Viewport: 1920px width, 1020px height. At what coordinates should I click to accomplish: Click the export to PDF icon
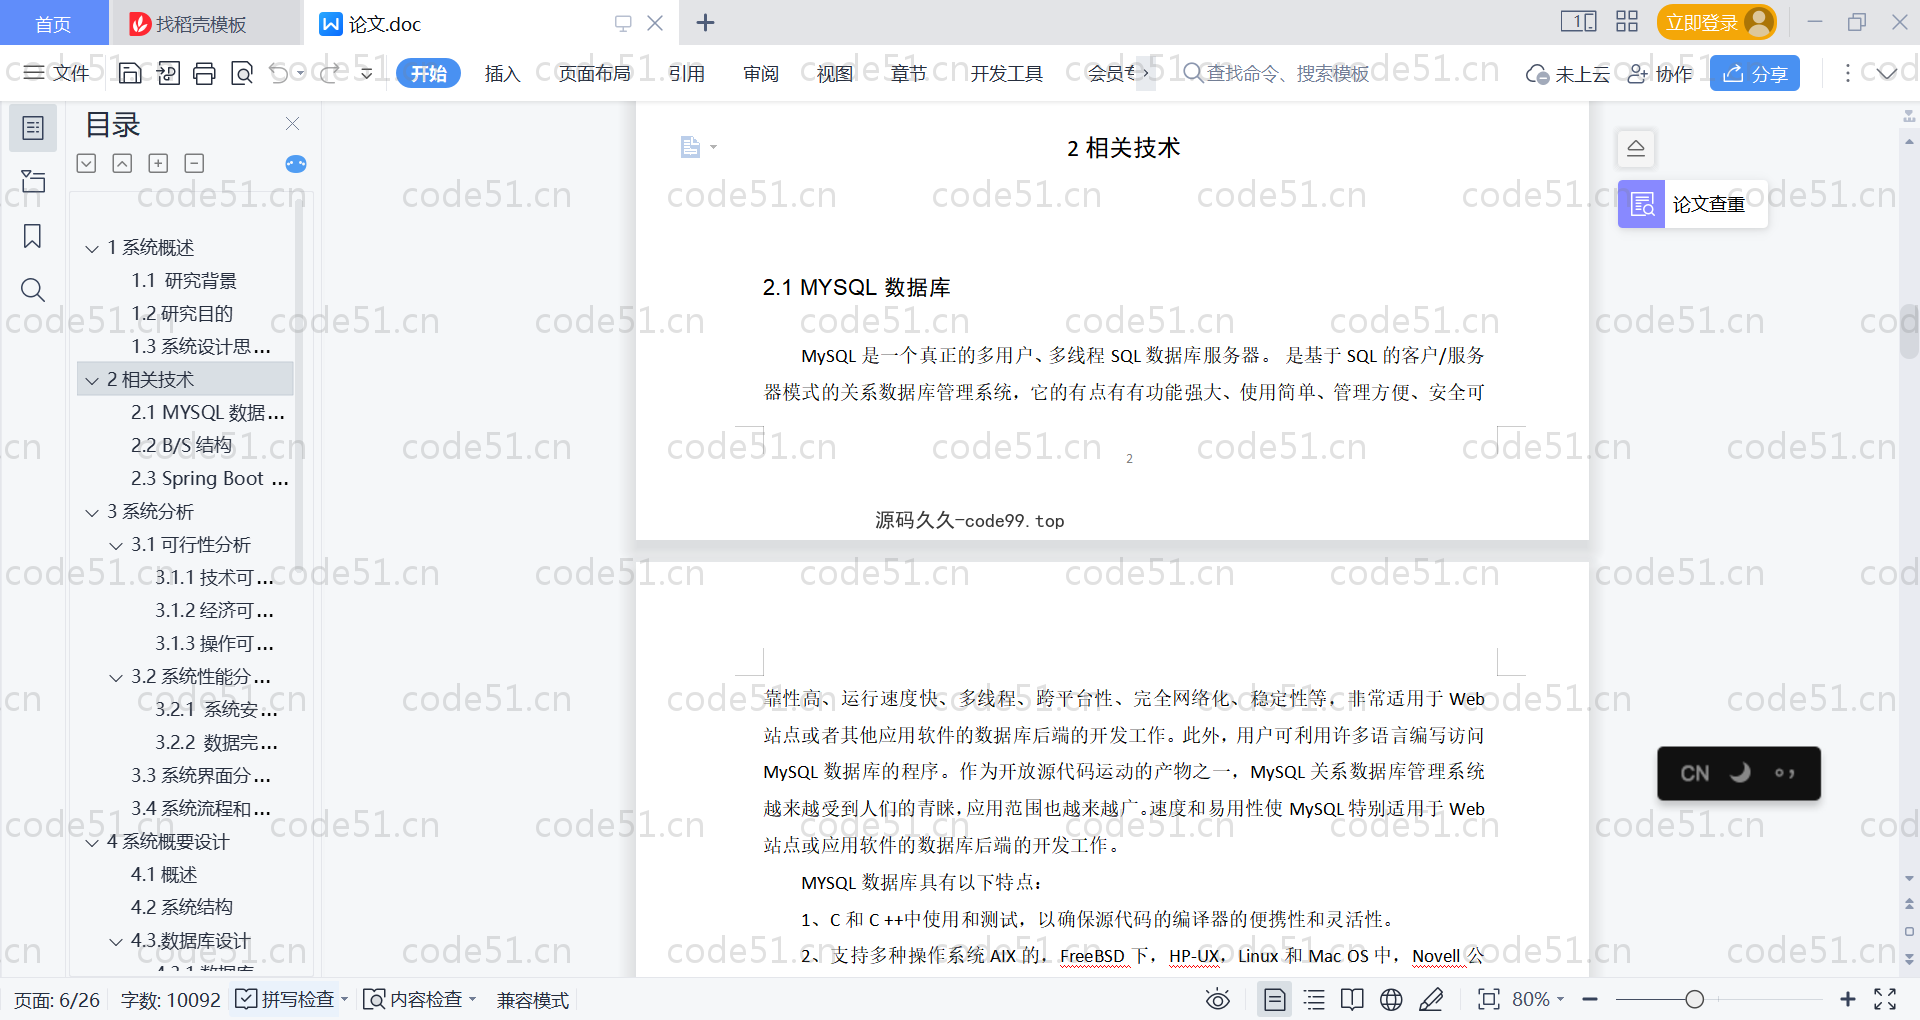pyautogui.click(x=168, y=73)
